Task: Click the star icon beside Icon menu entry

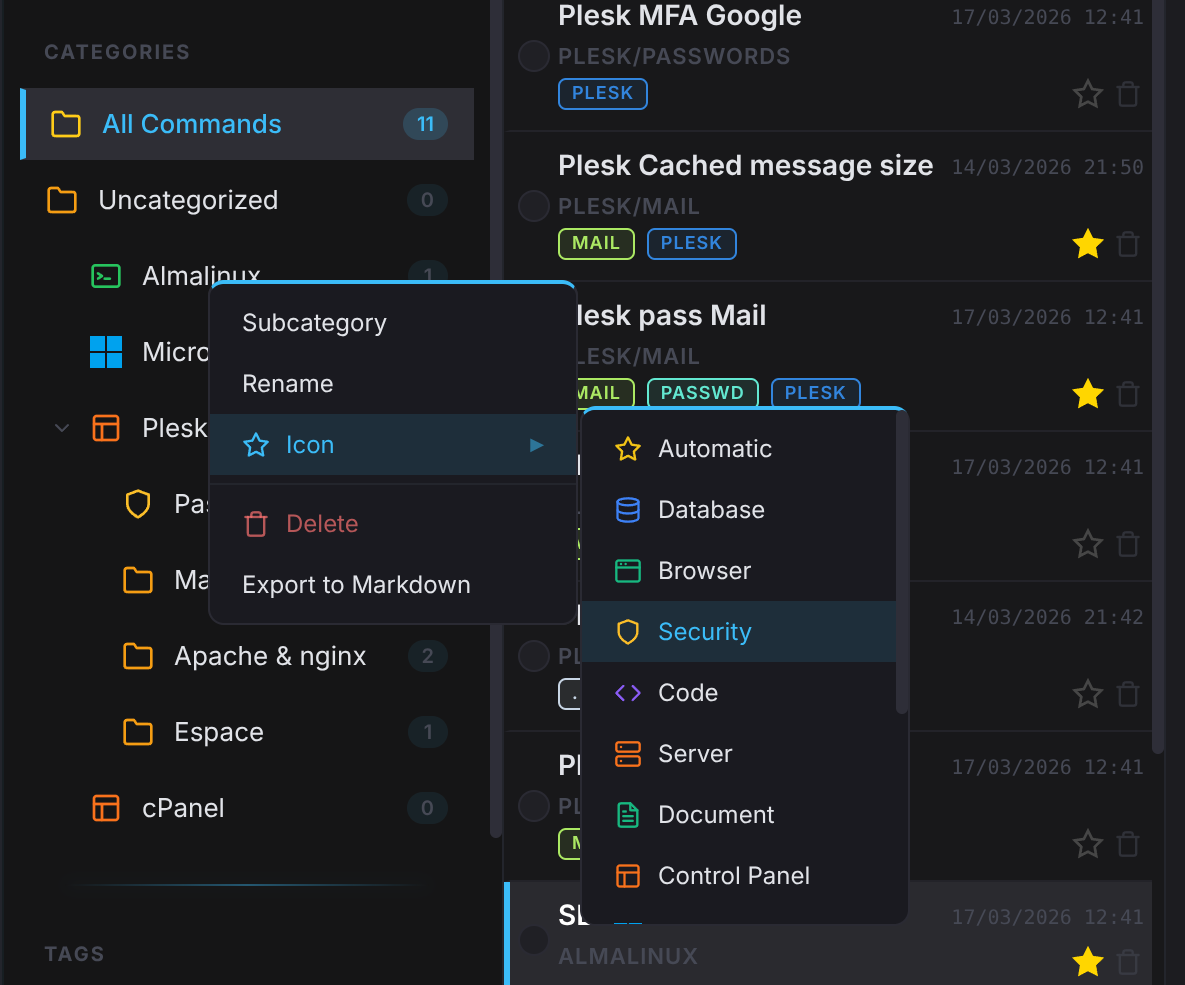Action: tap(256, 445)
